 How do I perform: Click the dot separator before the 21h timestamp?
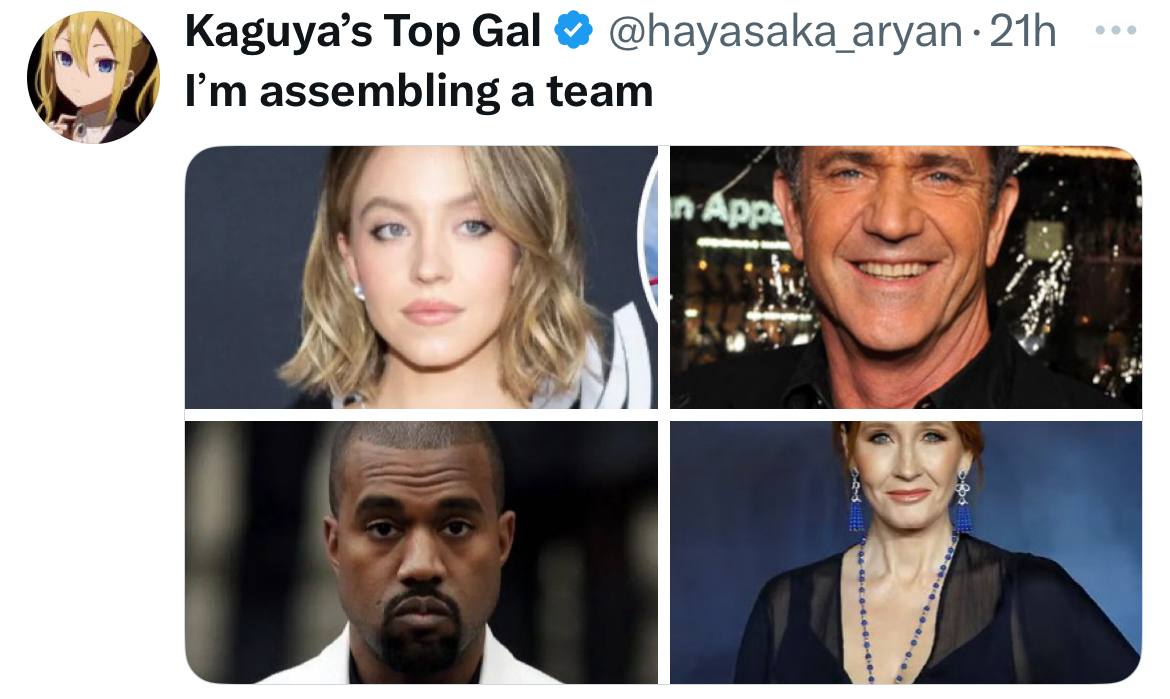pos(976,34)
